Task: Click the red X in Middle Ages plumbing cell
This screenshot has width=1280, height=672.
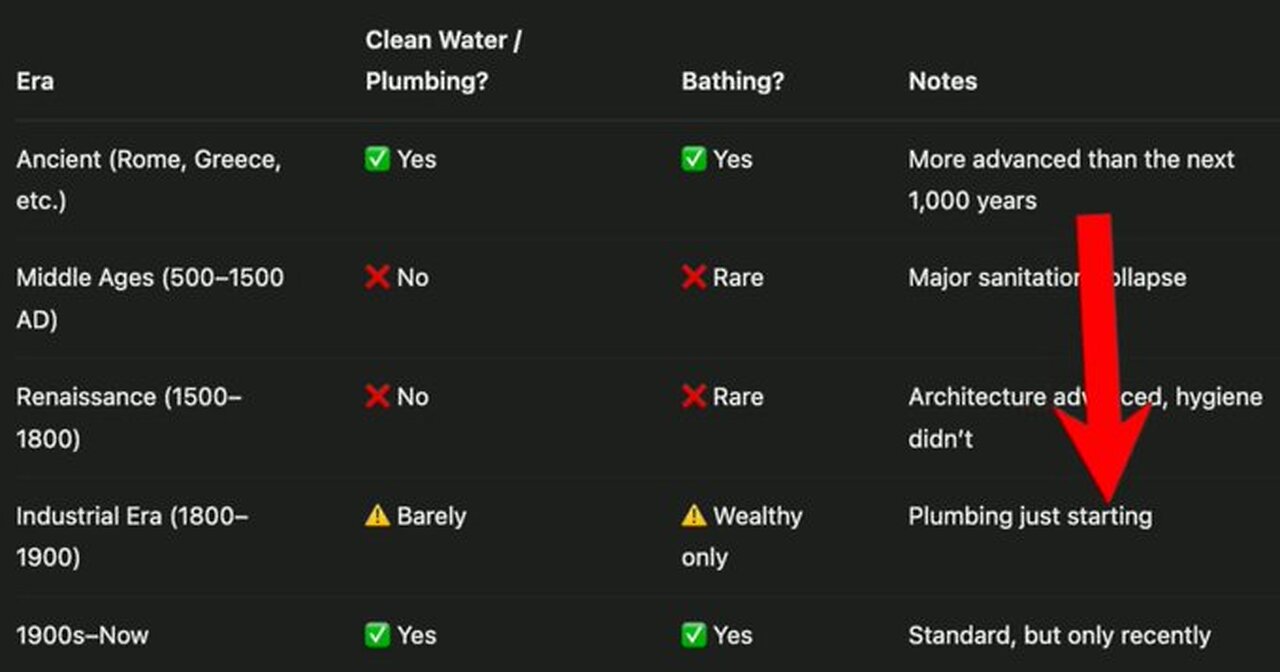Action: click(377, 277)
